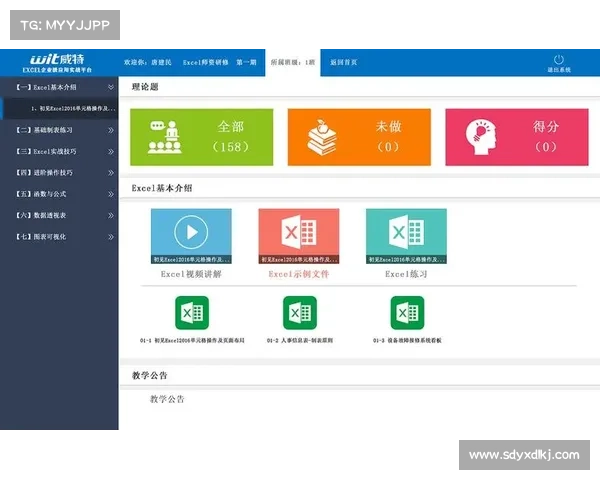
Task: Play the Excel视频讲解 video thumbnail
Action: click(191, 236)
